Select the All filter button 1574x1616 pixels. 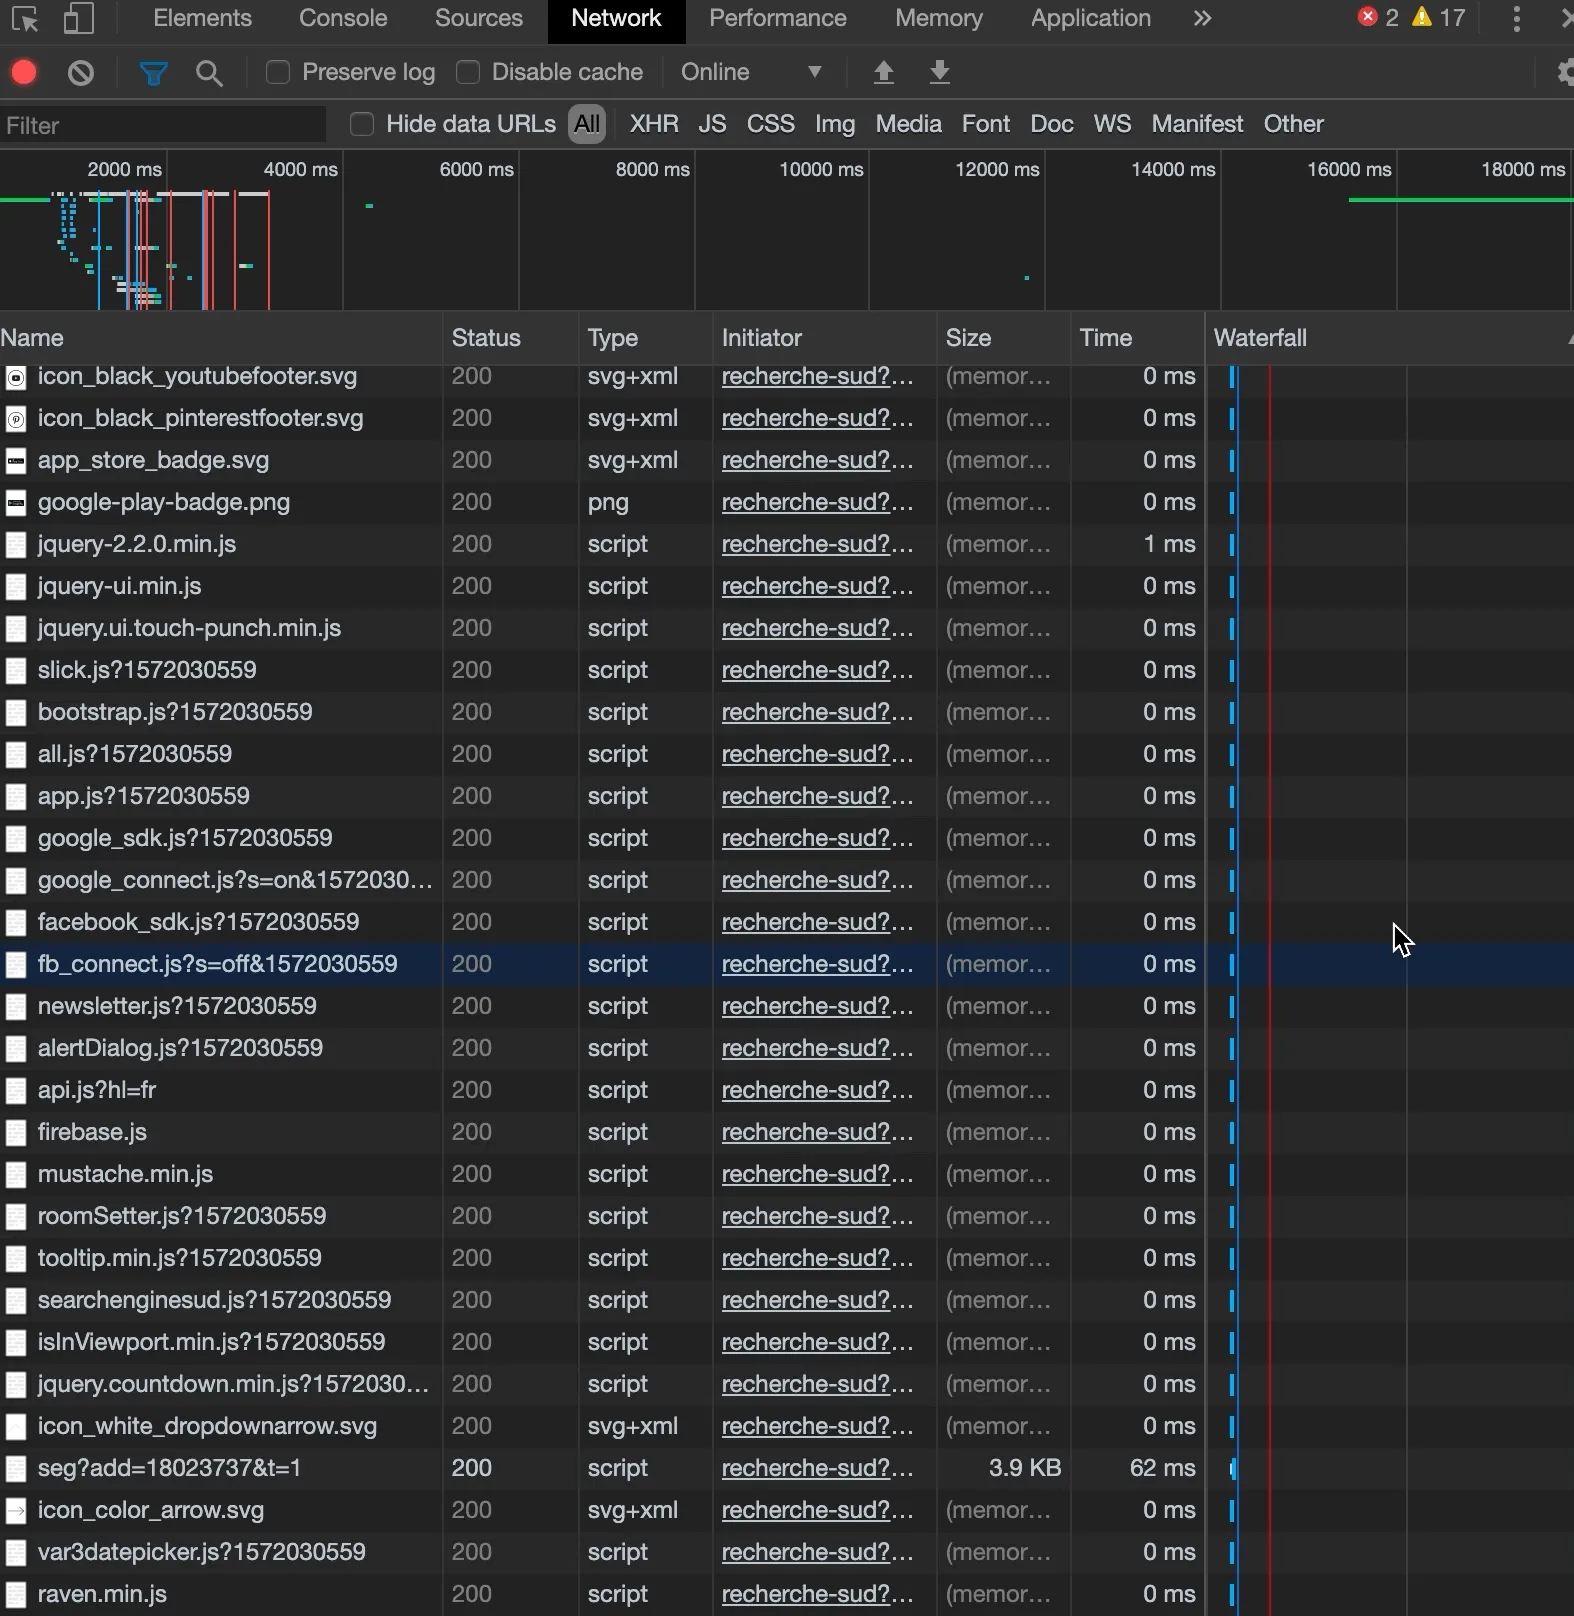click(x=587, y=124)
